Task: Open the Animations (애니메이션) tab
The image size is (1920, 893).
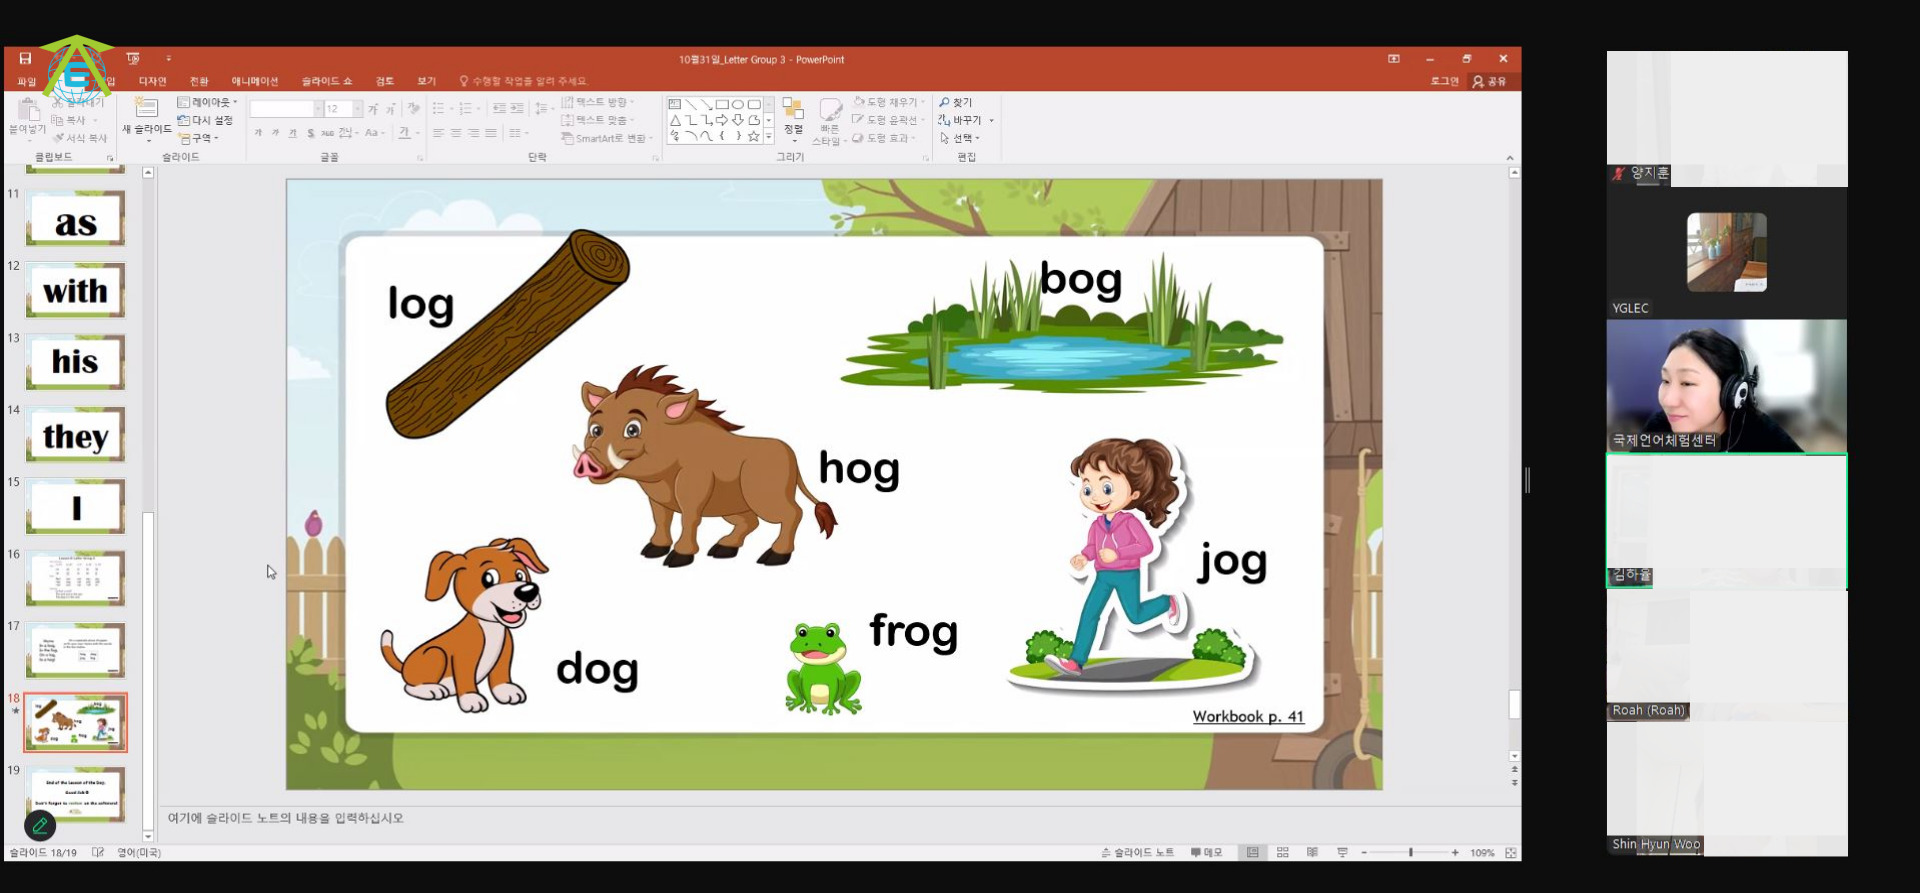Action: [255, 81]
